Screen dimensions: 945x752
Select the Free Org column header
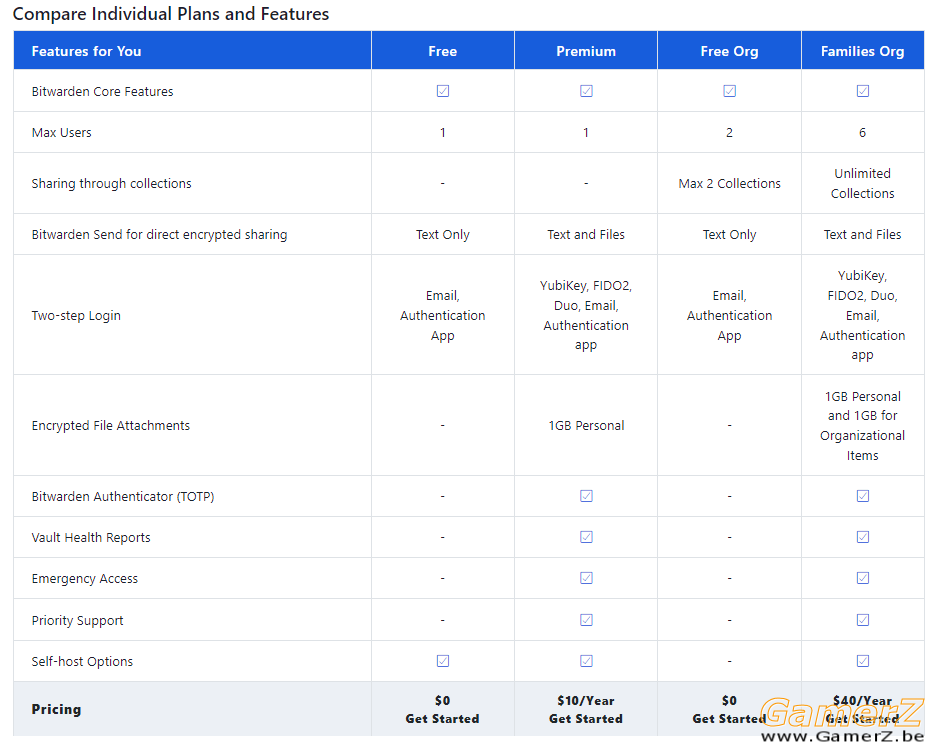(x=729, y=52)
